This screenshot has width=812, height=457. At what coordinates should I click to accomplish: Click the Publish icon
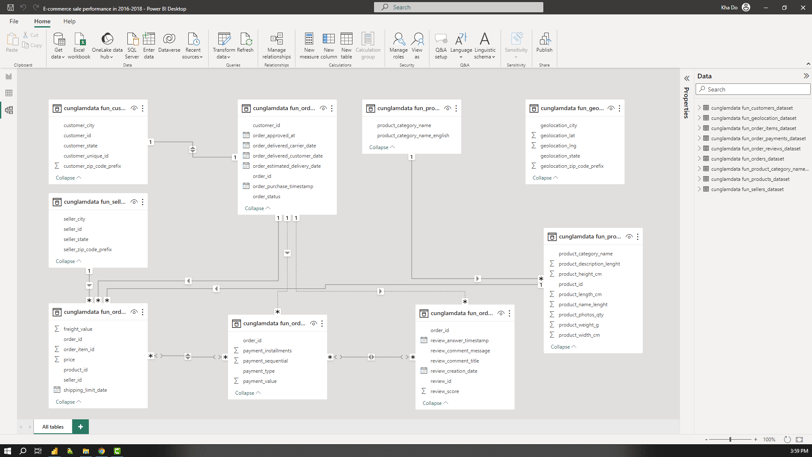(x=544, y=43)
